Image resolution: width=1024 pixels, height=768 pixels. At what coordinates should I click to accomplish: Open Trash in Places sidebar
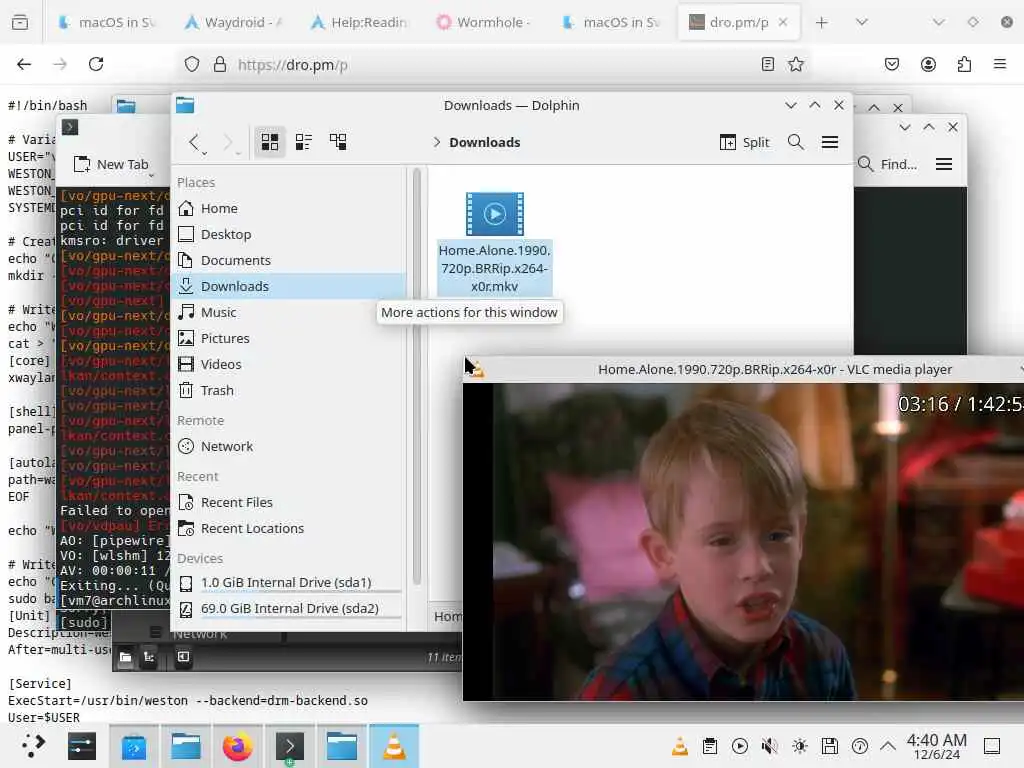tap(289, 391)
